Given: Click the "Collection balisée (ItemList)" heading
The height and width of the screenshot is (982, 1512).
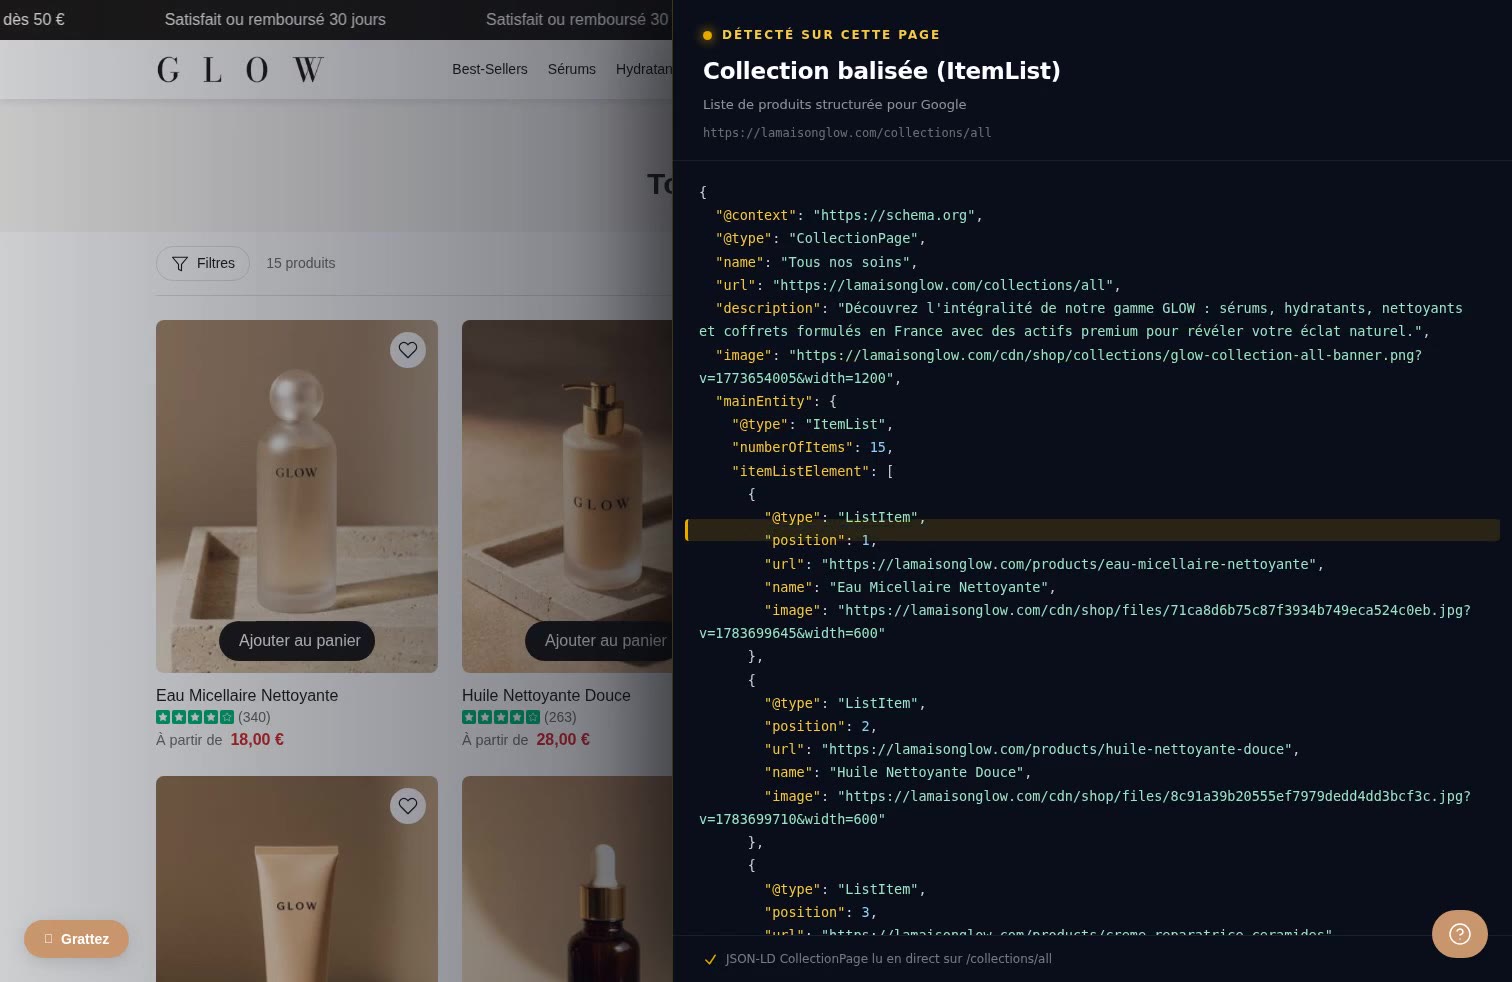Looking at the screenshot, I should click(x=881, y=71).
